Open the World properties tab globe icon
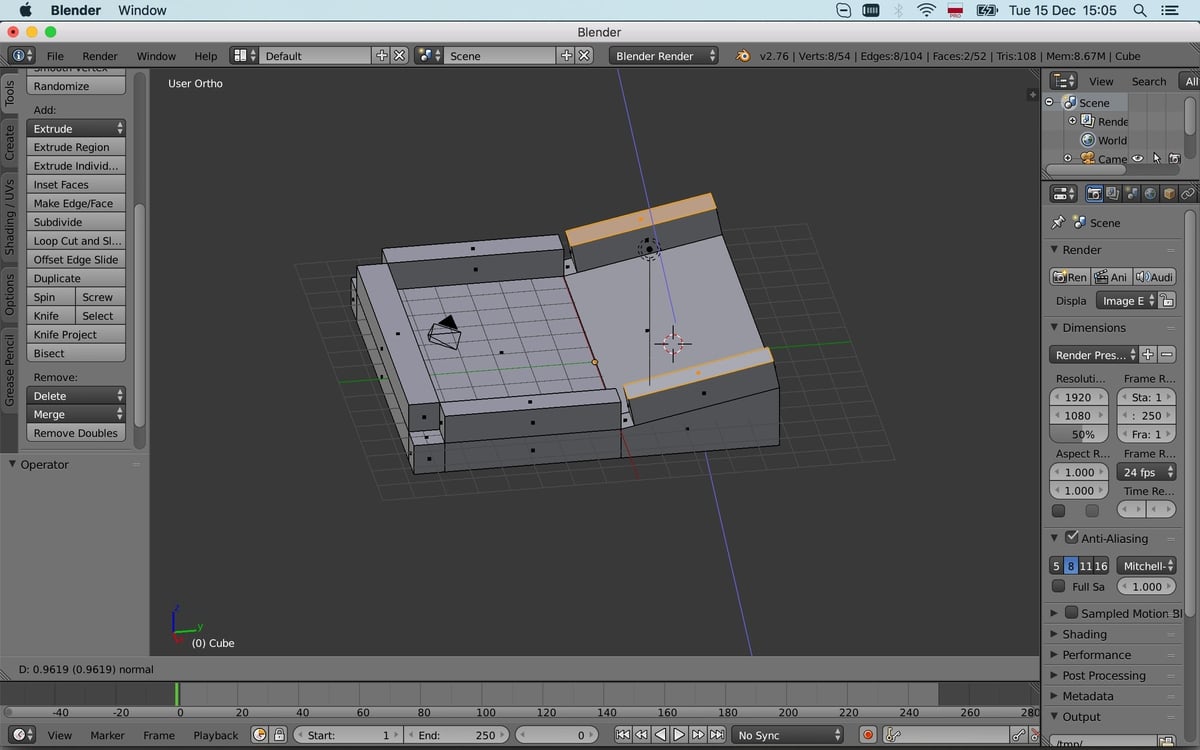The width and height of the screenshot is (1200, 750). [x=1149, y=193]
